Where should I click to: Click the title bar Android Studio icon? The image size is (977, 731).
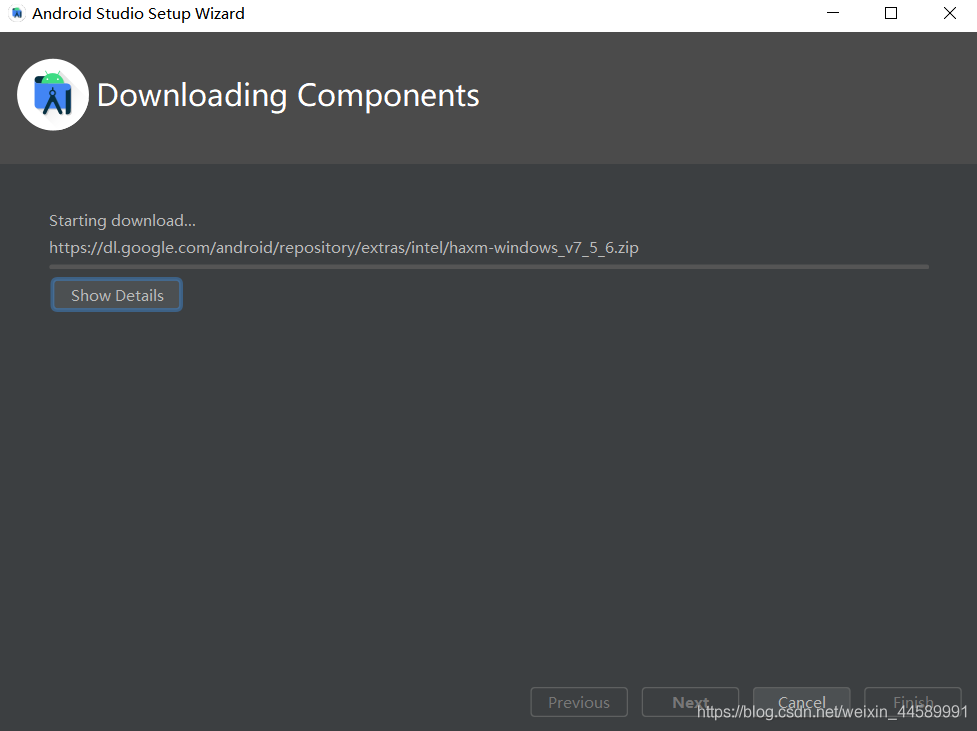click(17, 13)
